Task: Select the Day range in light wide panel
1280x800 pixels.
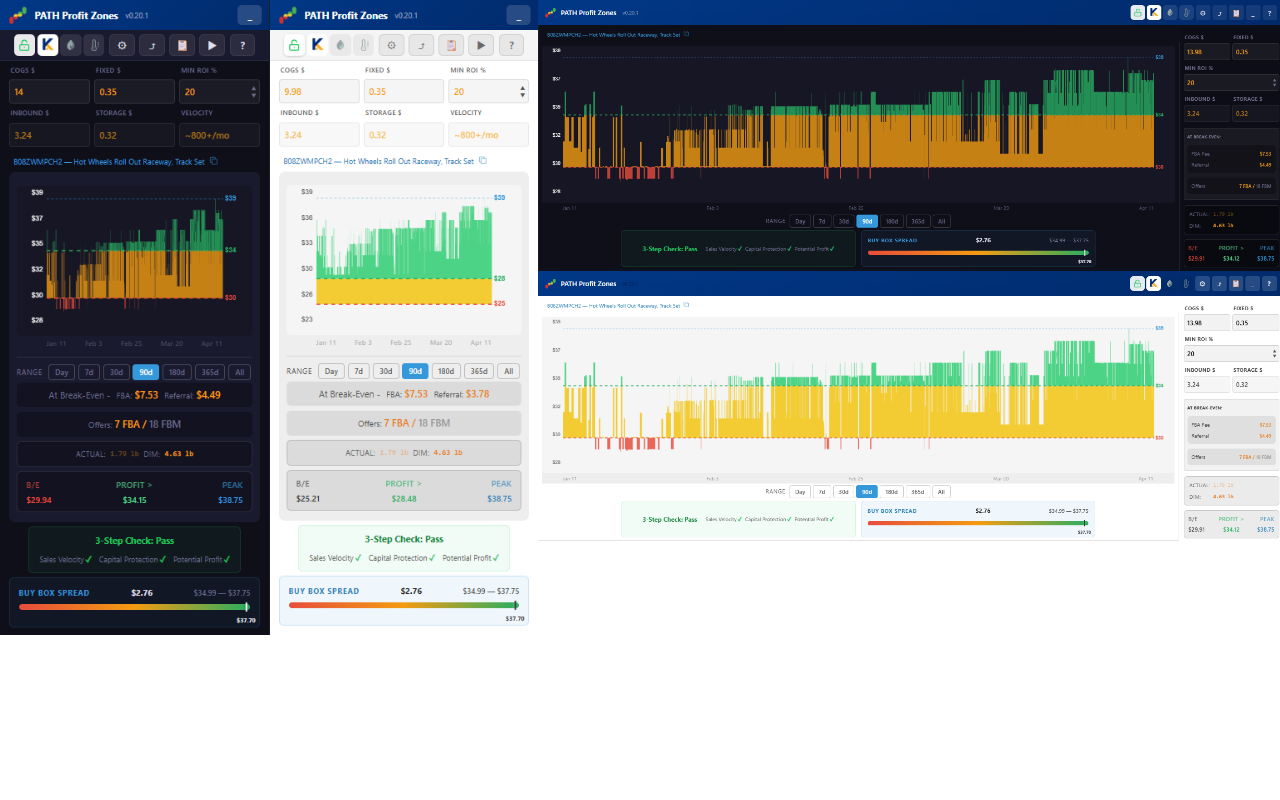Action: coord(800,491)
